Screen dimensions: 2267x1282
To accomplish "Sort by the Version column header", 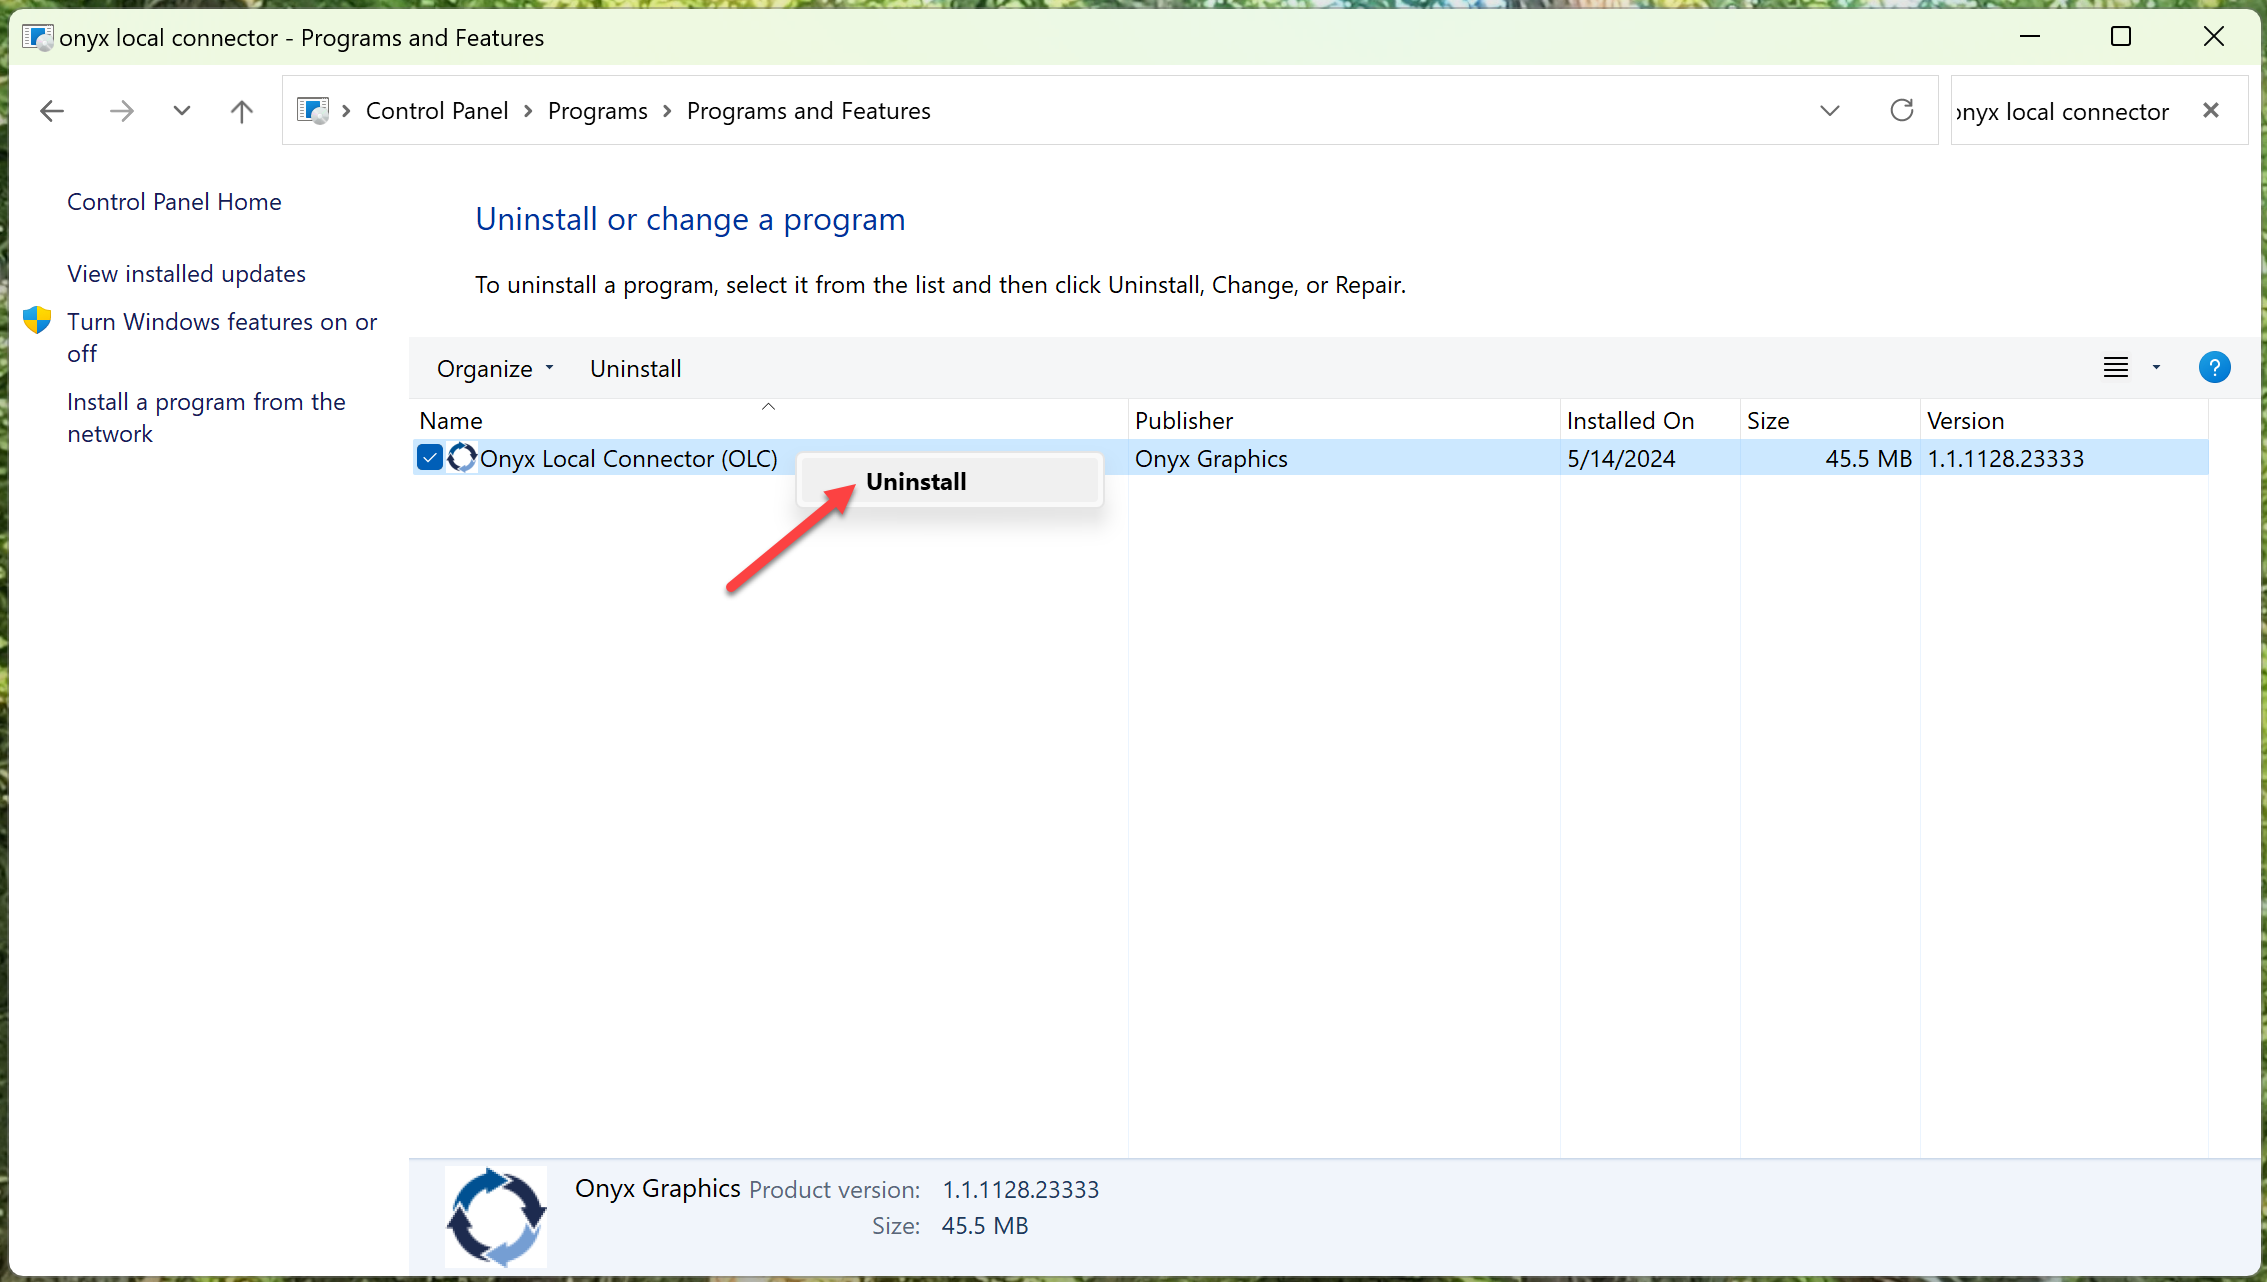I will pos(2063,421).
